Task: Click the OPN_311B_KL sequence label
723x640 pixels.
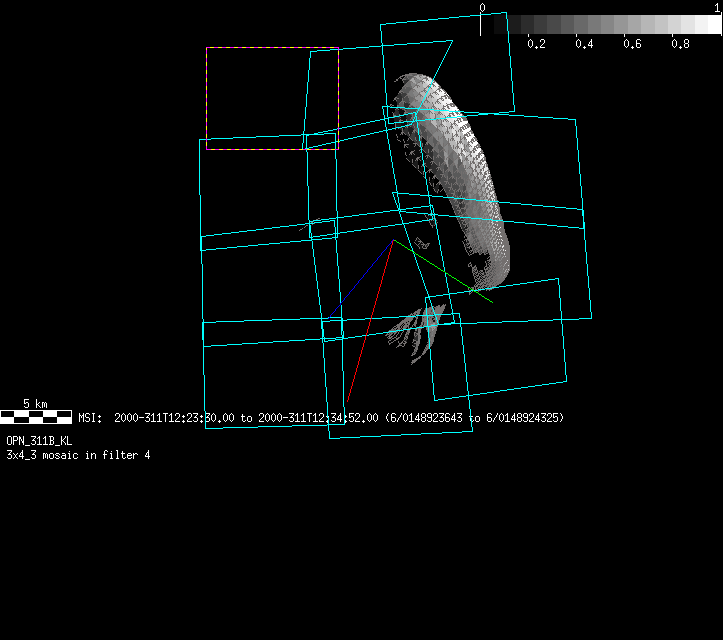Action: (x=39, y=441)
